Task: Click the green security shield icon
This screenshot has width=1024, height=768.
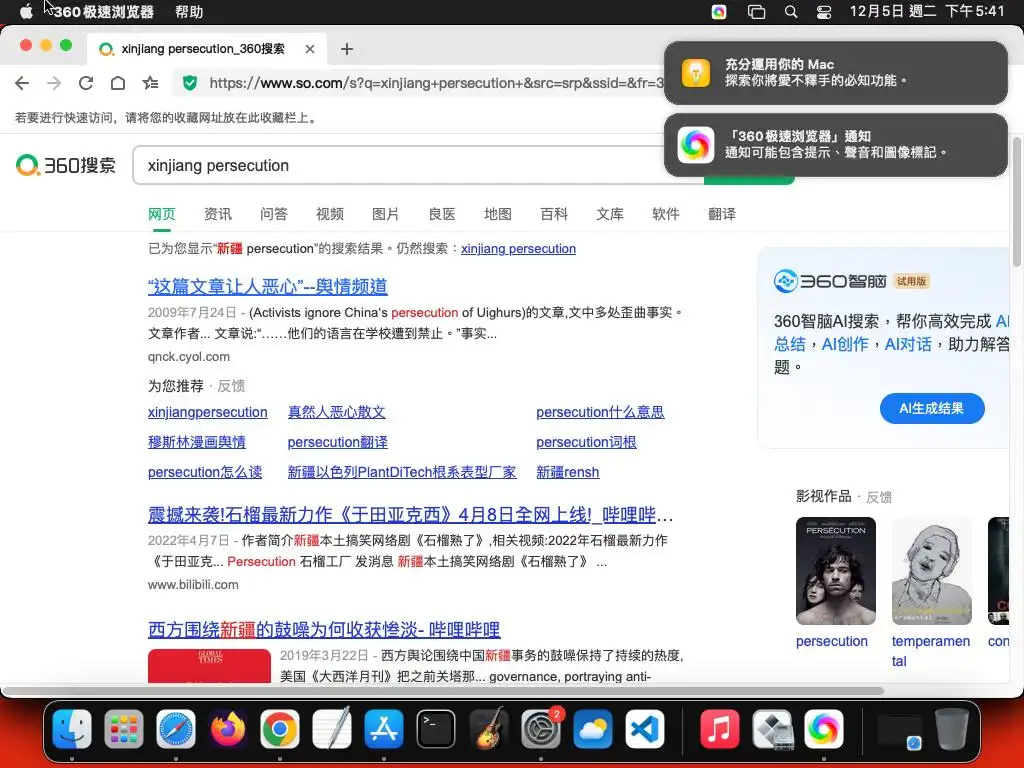Action: (190, 83)
